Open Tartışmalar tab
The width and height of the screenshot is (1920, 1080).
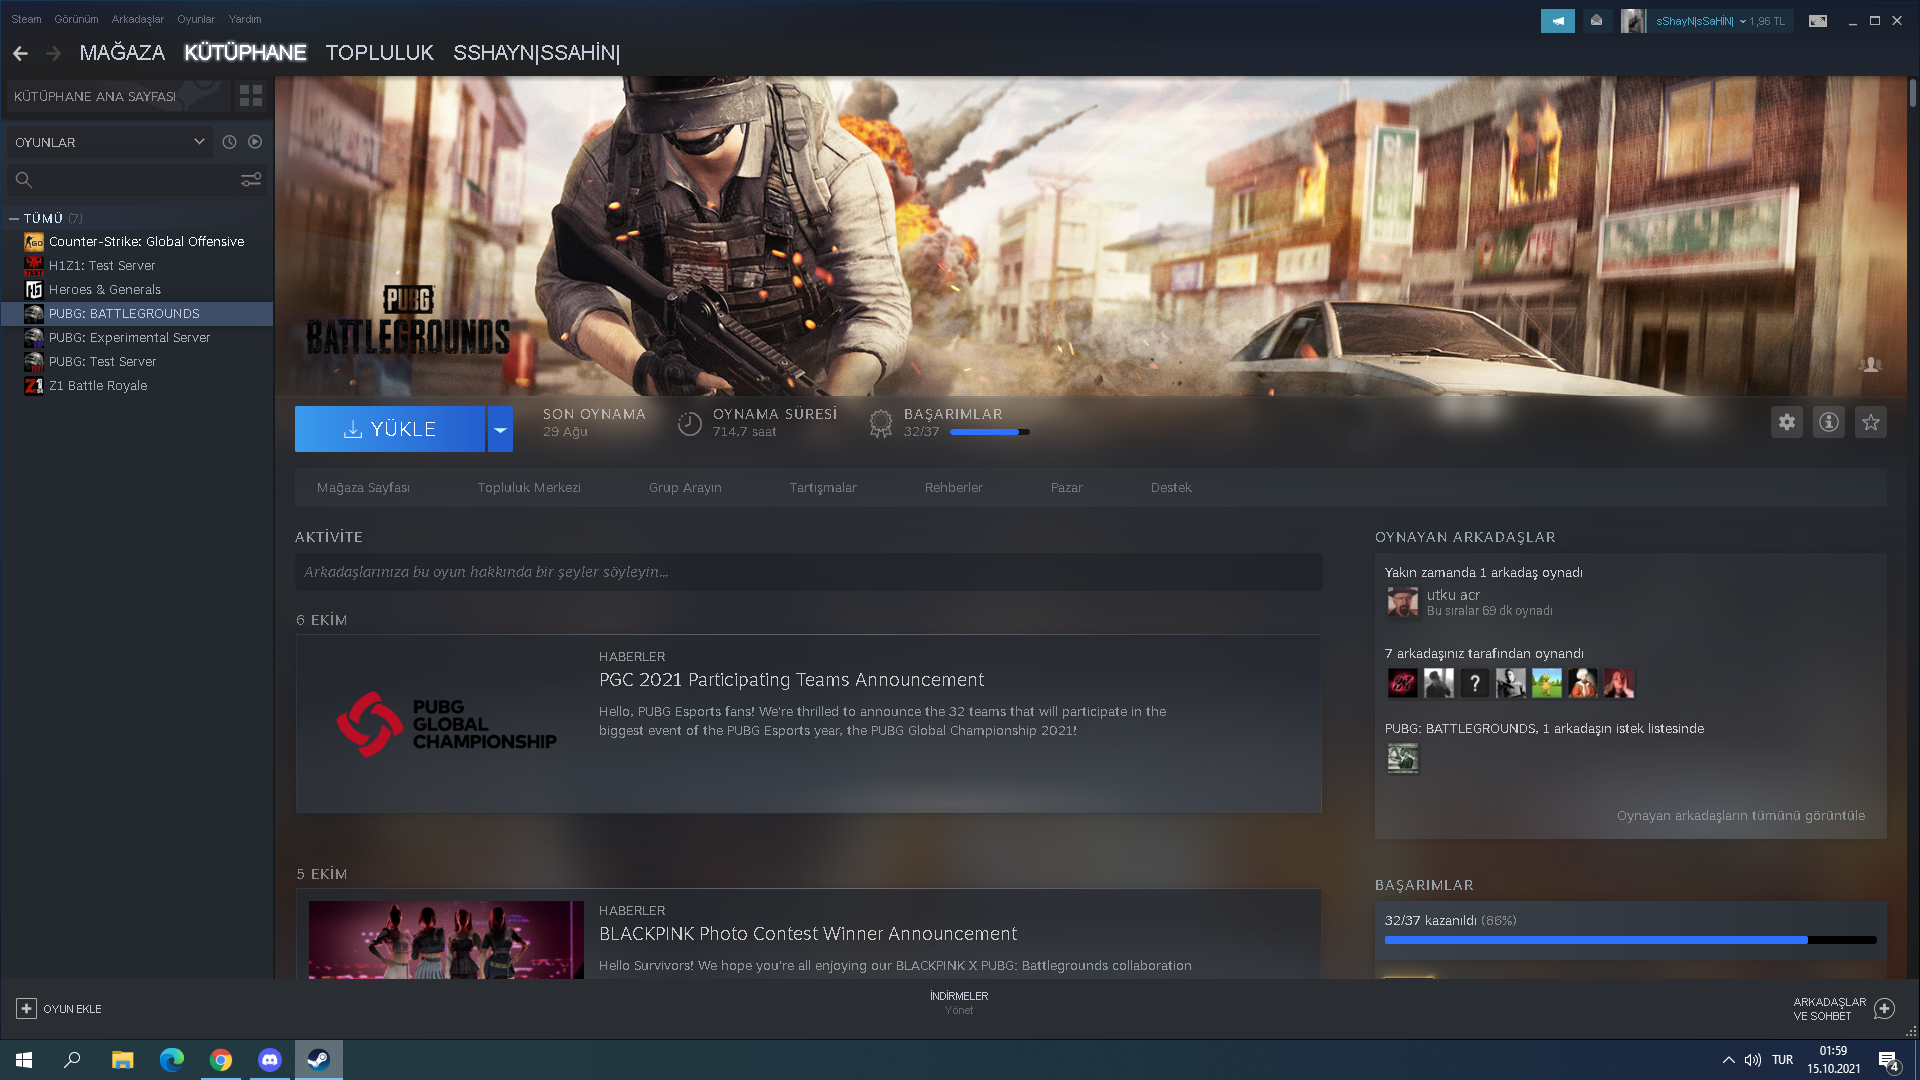823,488
